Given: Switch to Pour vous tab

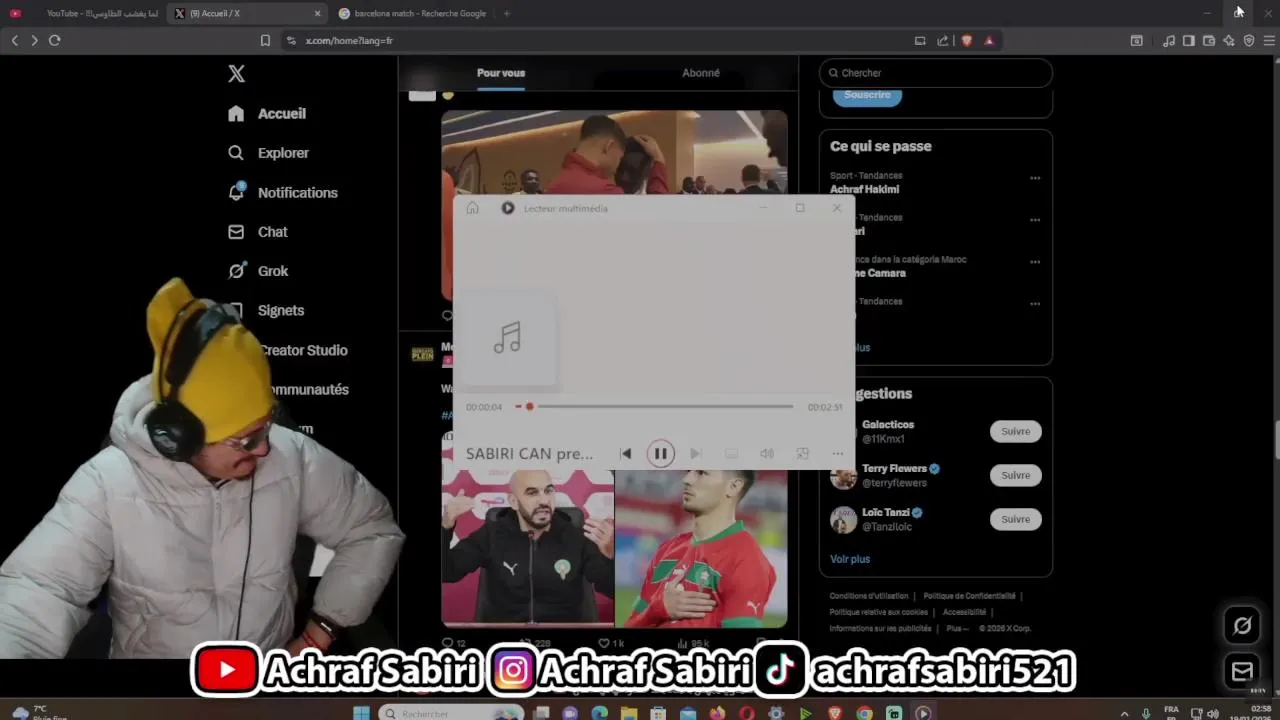Looking at the screenshot, I should coord(501,73).
